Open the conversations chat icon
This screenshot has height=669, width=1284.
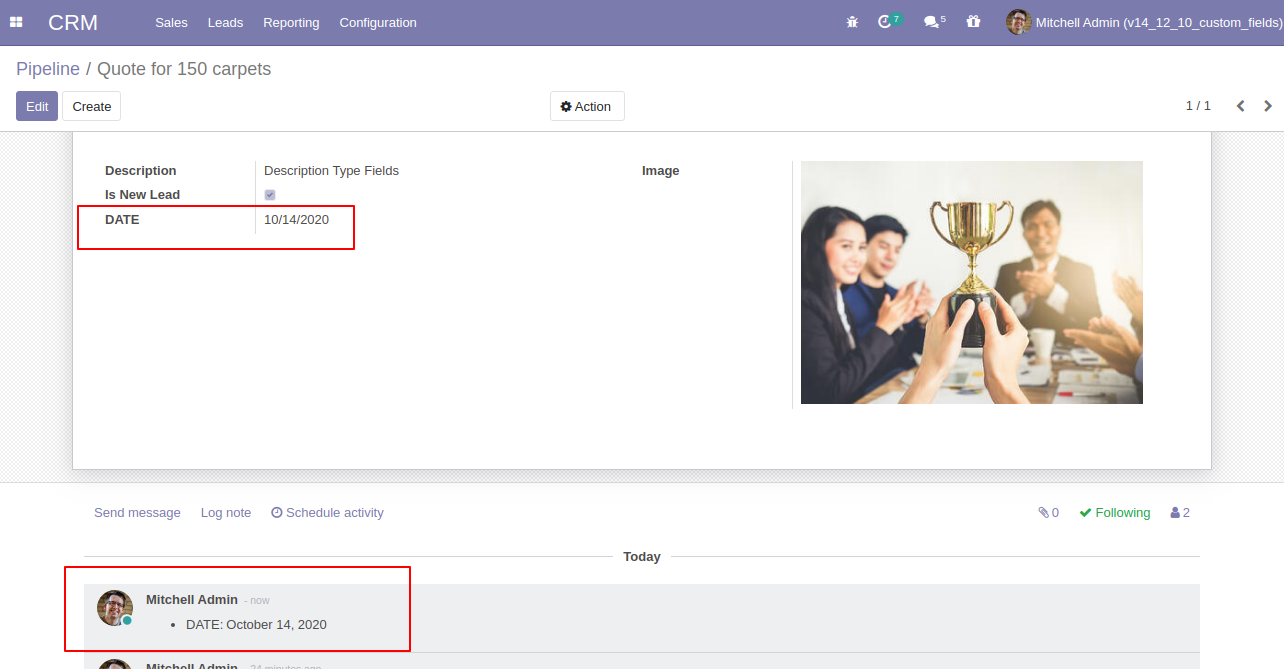click(931, 22)
